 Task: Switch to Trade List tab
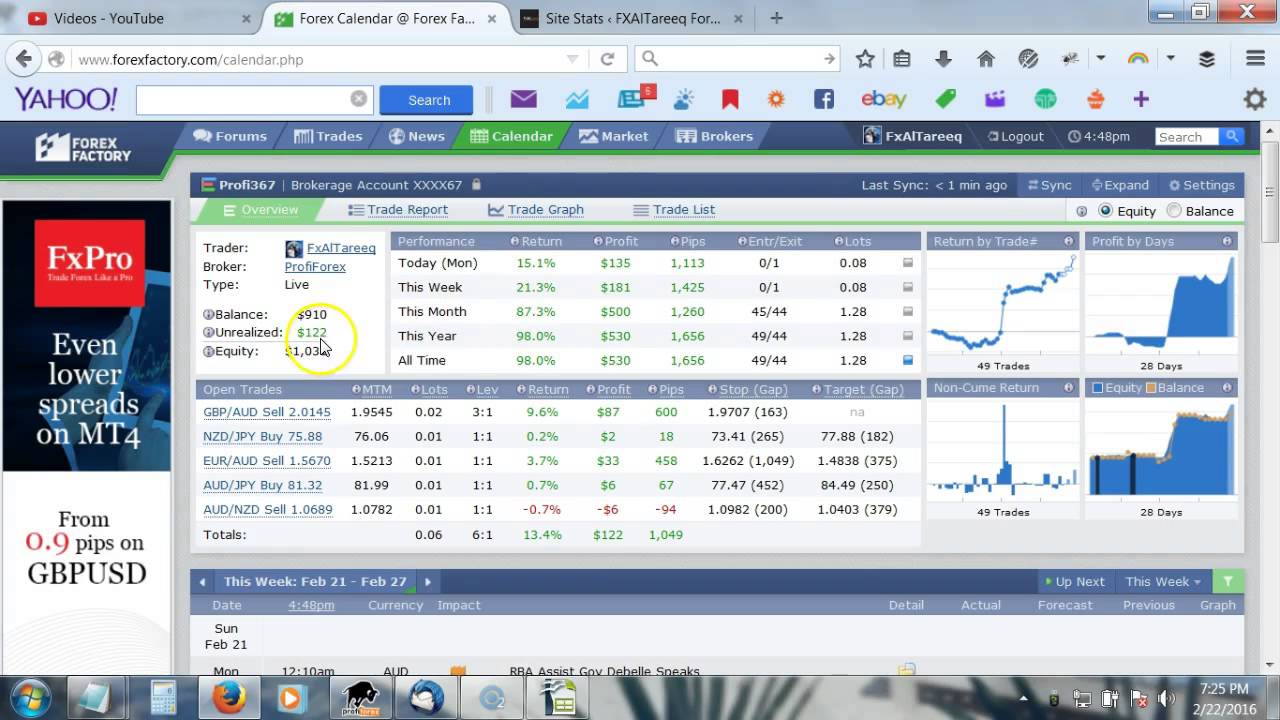click(x=675, y=210)
